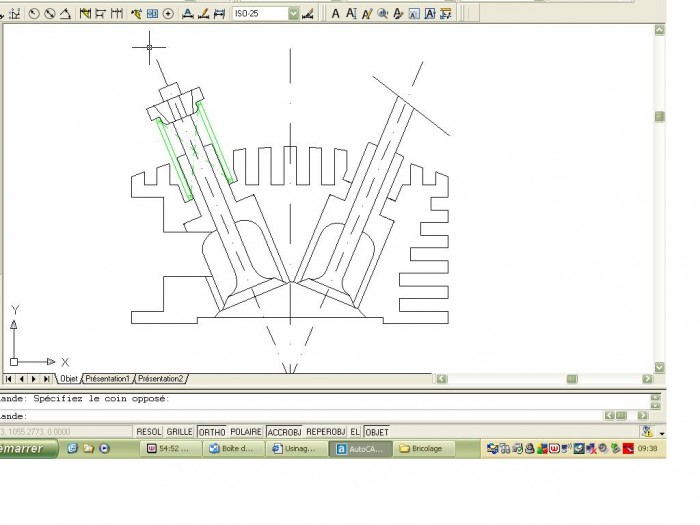Open the Windows démarrer start menu
The height and width of the screenshot is (525, 700).
pos(28,448)
